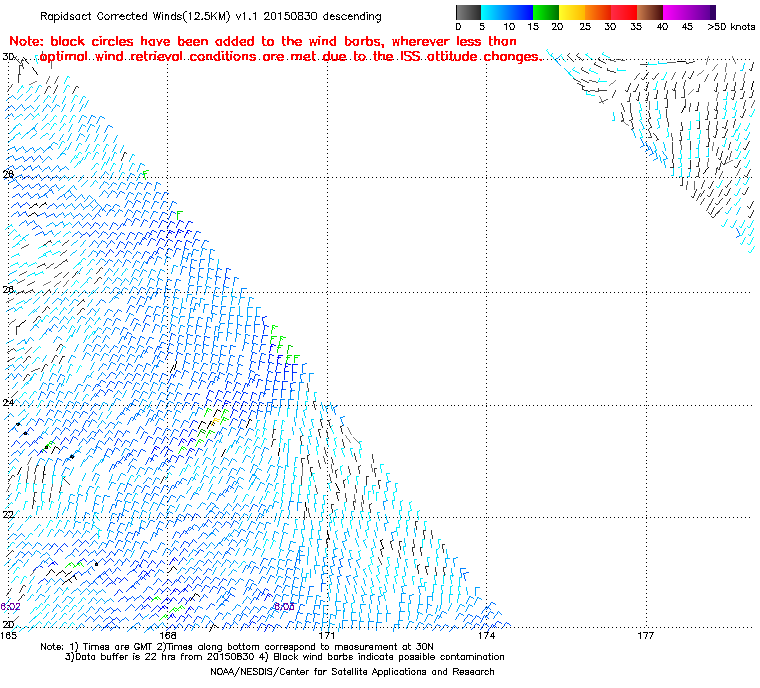The width and height of the screenshot is (760, 688).
Task: Click the latitude label 24
Action: tap(8, 402)
